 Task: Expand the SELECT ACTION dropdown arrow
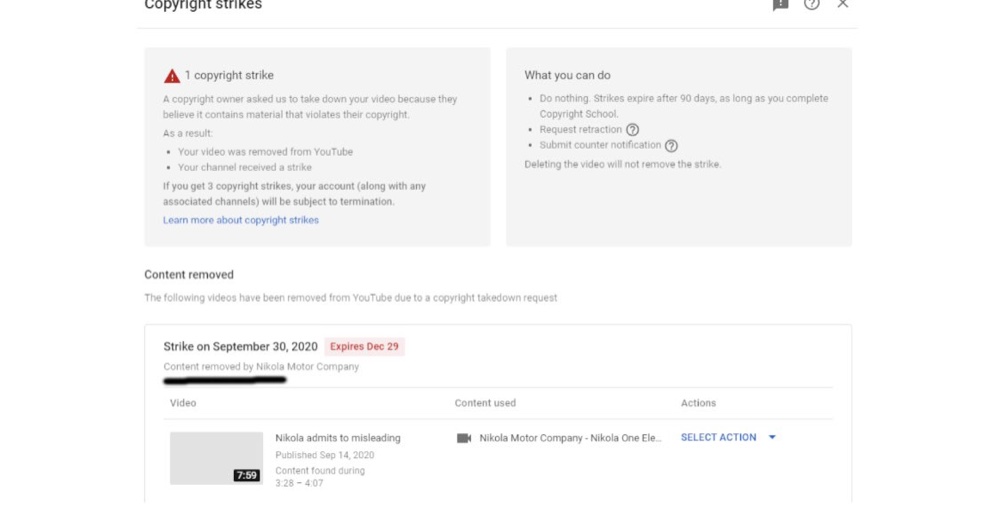[772, 437]
